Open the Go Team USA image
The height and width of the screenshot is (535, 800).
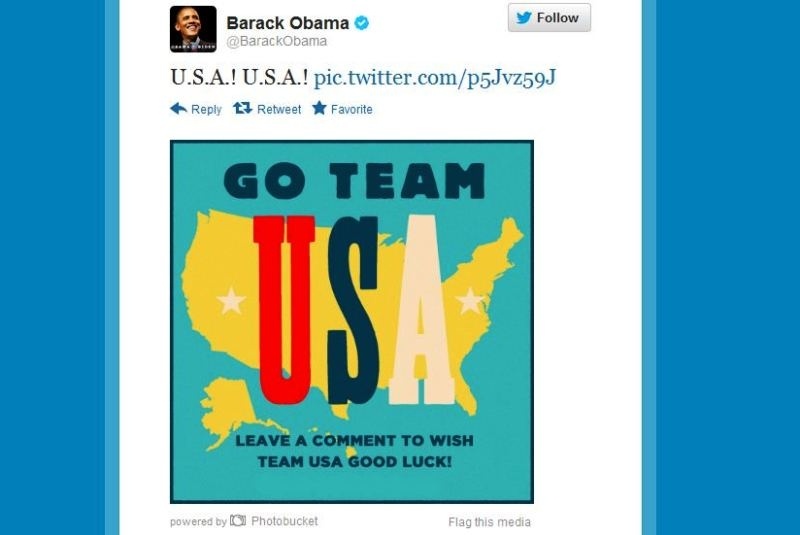(352, 322)
